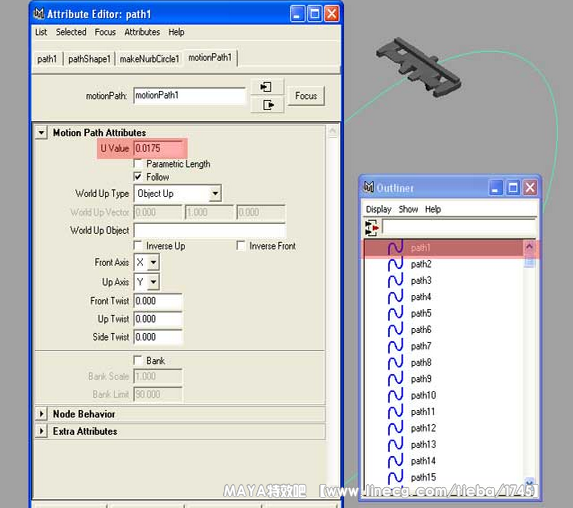The width and height of the screenshot is (573, 508).
Task: Expand the Node Behavior section
Action: [x=41, y=414]
